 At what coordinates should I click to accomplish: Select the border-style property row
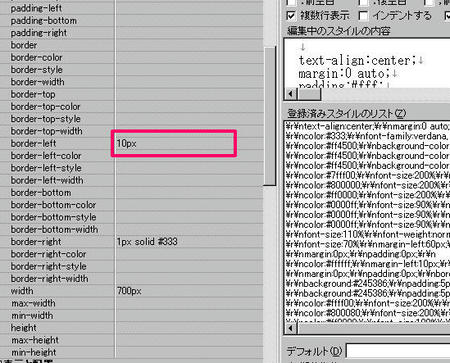132,70
